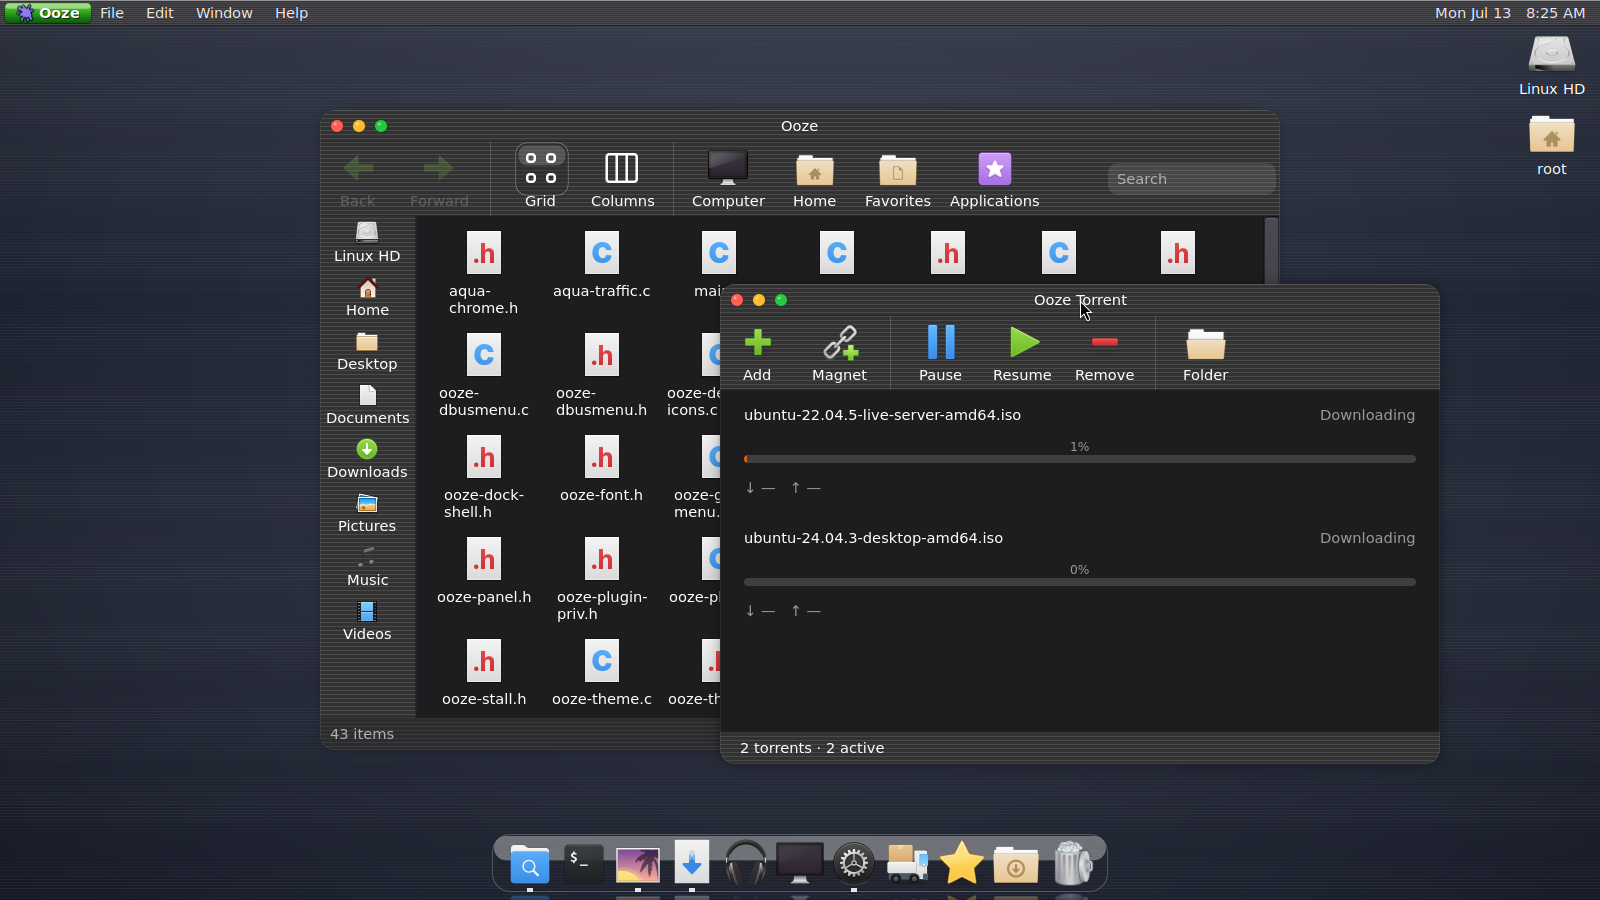Open the Help menu
The height and width of the screenshot is (900, 1600).
[x=291, y=13]
